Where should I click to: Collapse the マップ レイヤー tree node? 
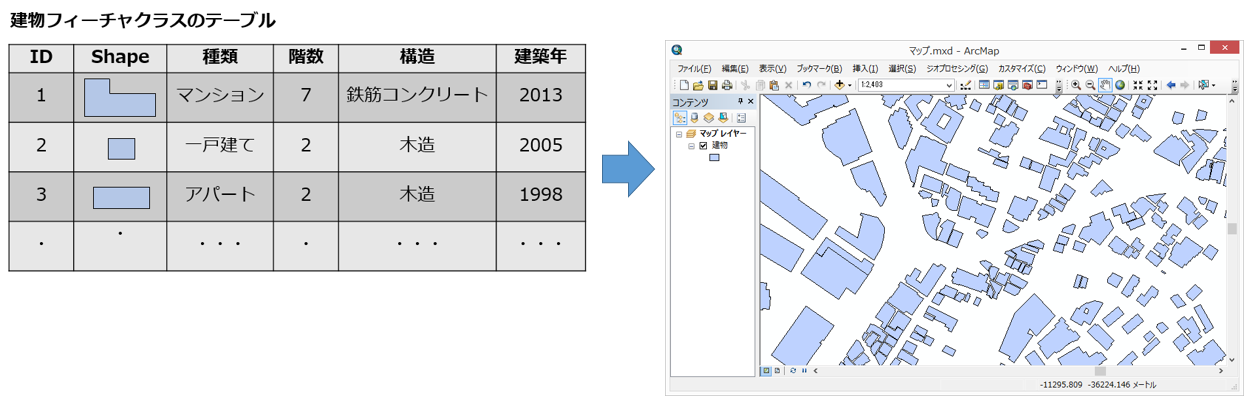pos(679,133)
